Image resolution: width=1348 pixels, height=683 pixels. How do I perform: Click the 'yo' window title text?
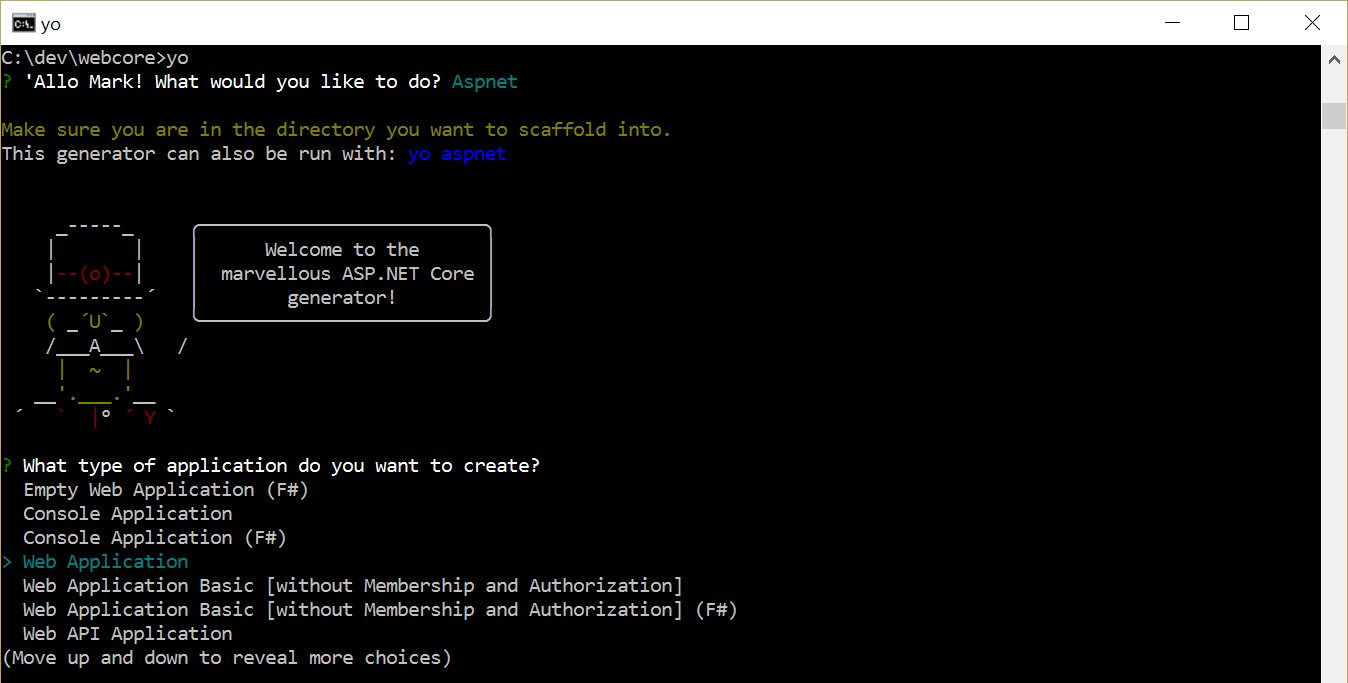click(x=51, y=23)
